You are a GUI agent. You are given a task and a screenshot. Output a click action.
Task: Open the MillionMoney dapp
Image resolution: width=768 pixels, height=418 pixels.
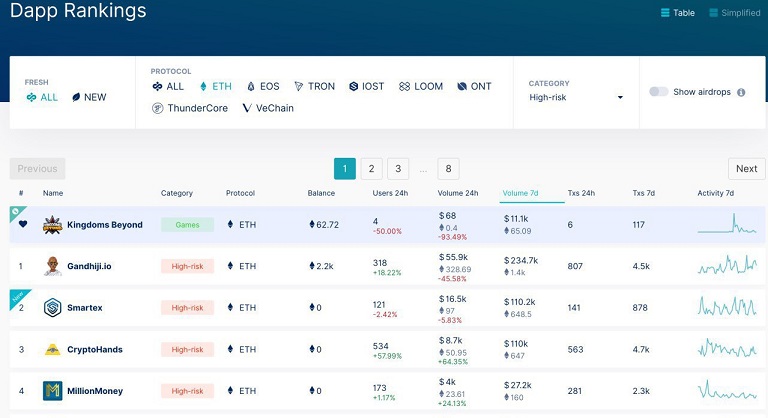point(95,391)
